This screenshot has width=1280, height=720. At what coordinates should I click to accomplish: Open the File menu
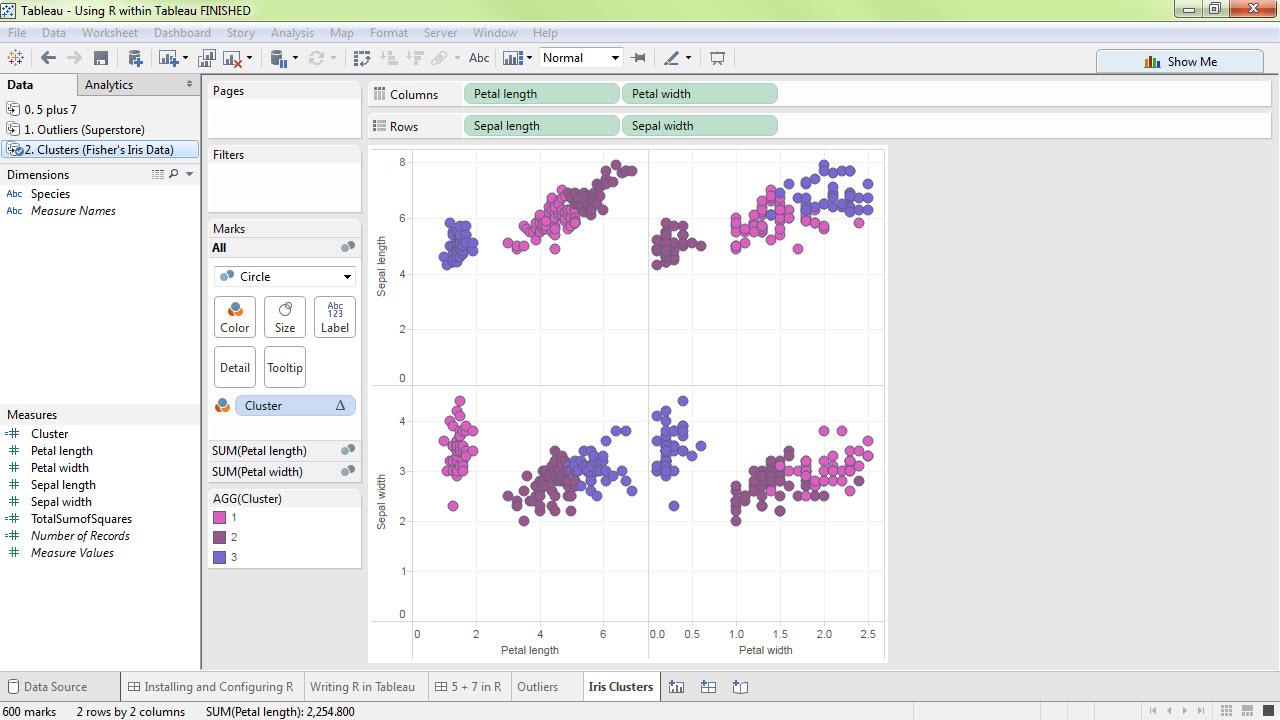tap(17, 33)
